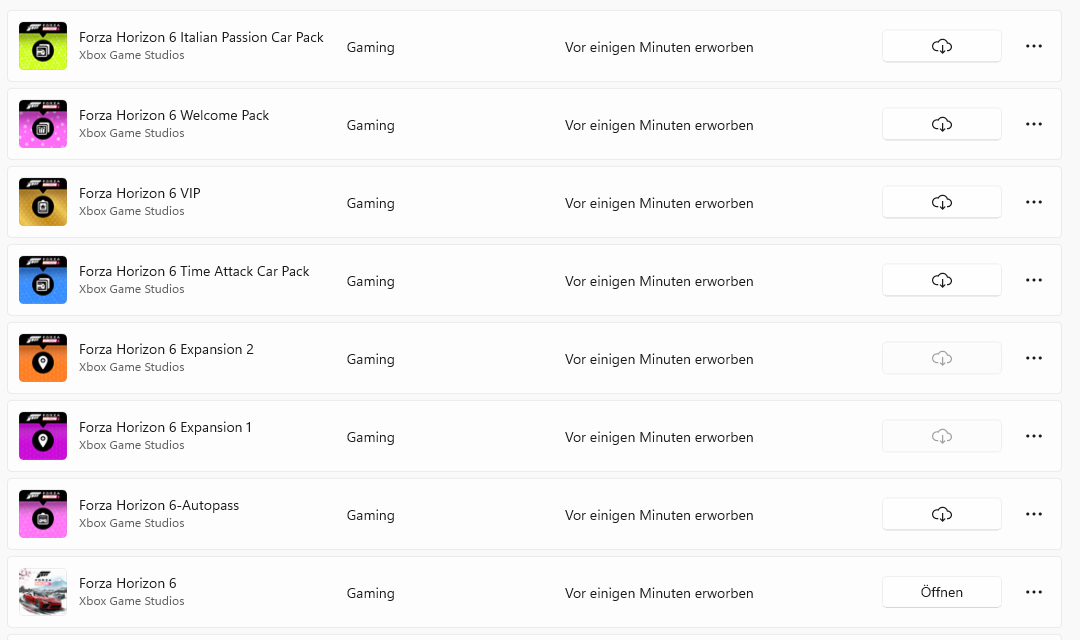The image size is (1080, 640).
Task: Show more options for Forza Horizon 6 VIP
Action: [x=1034, y=202]
